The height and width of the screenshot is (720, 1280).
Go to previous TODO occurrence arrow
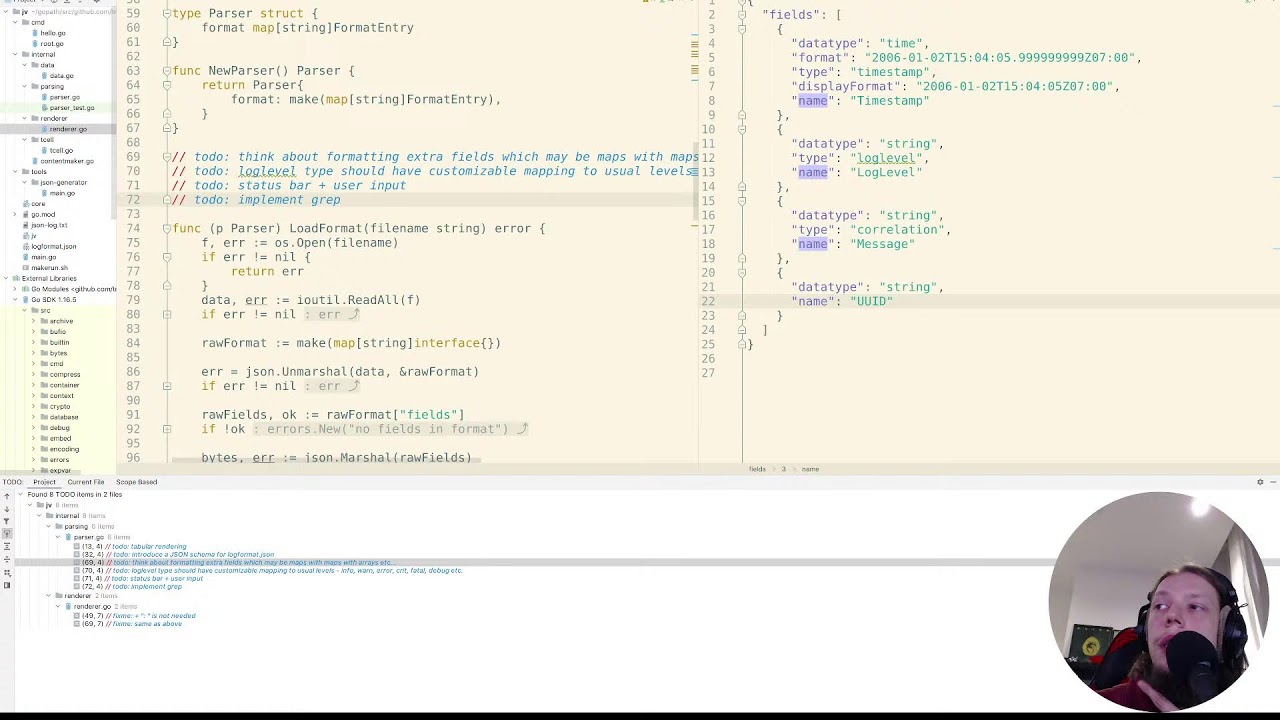pyautogui.click(x=6, y=498)
